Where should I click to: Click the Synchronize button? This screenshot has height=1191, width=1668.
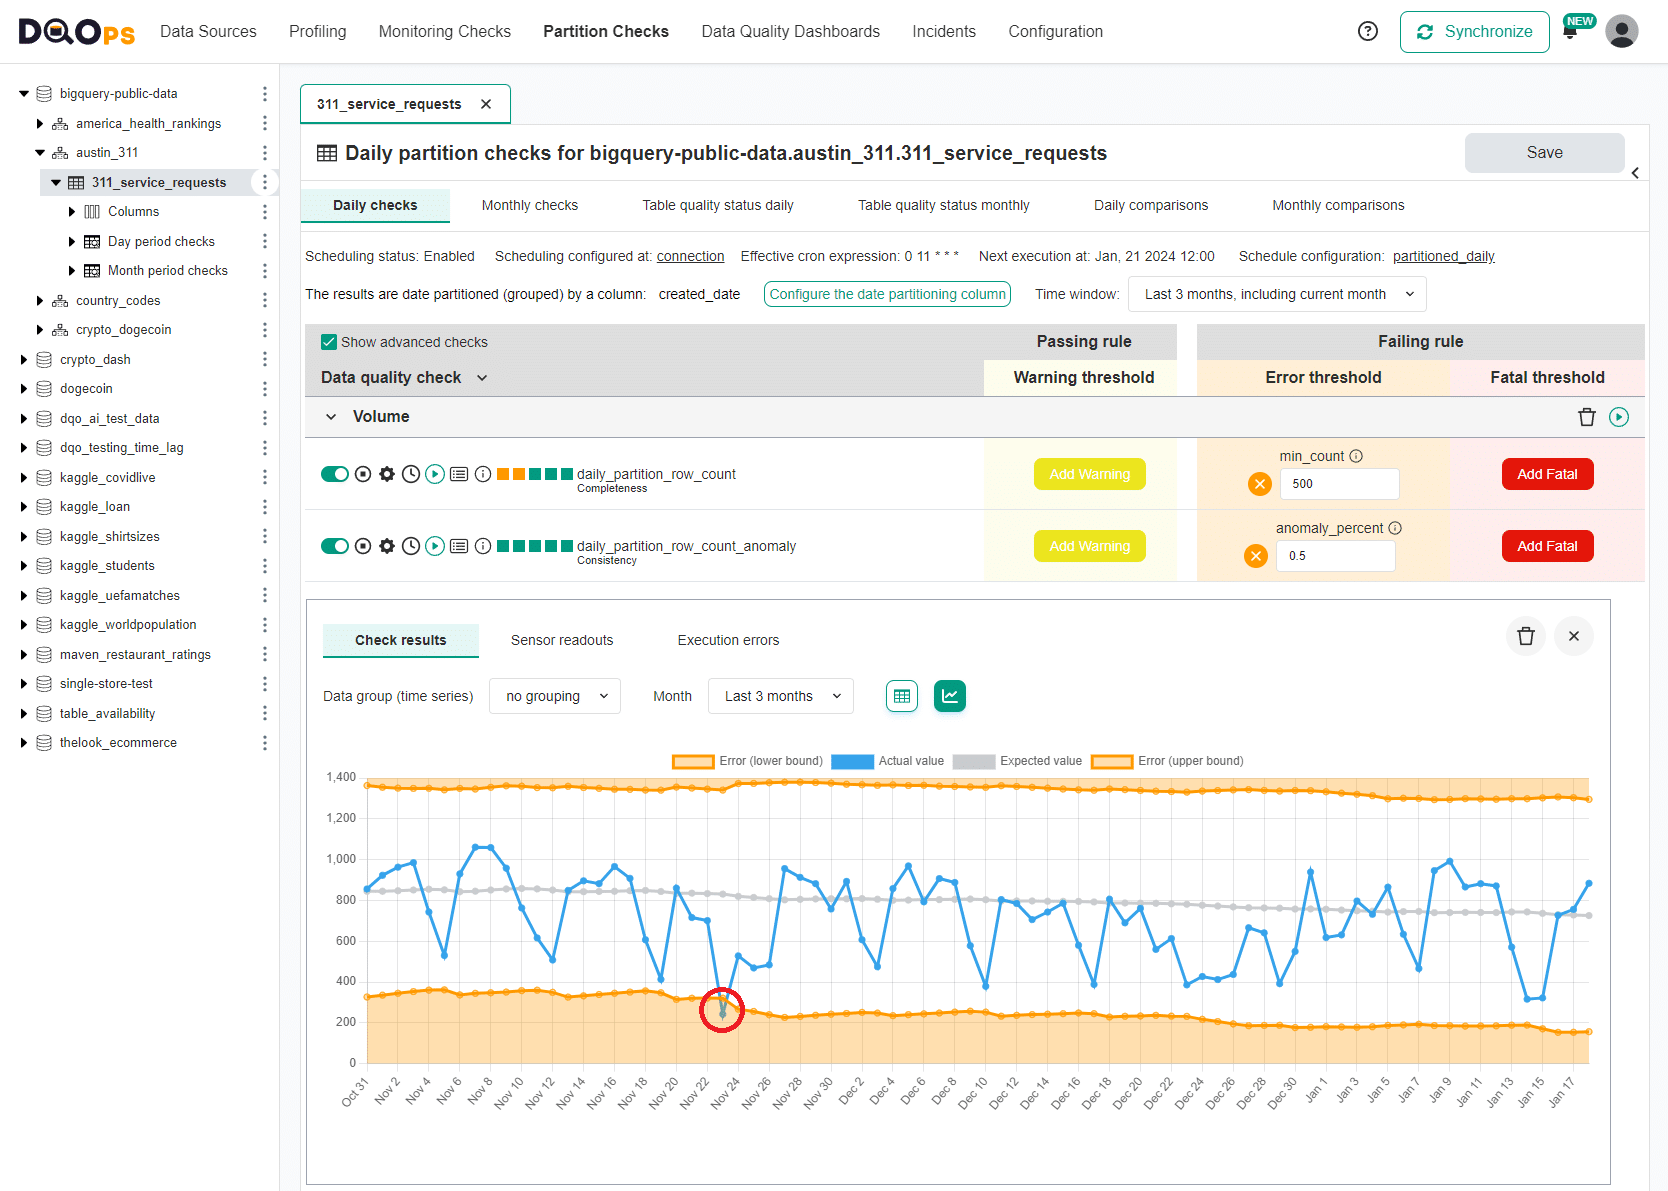(1474, 31)
